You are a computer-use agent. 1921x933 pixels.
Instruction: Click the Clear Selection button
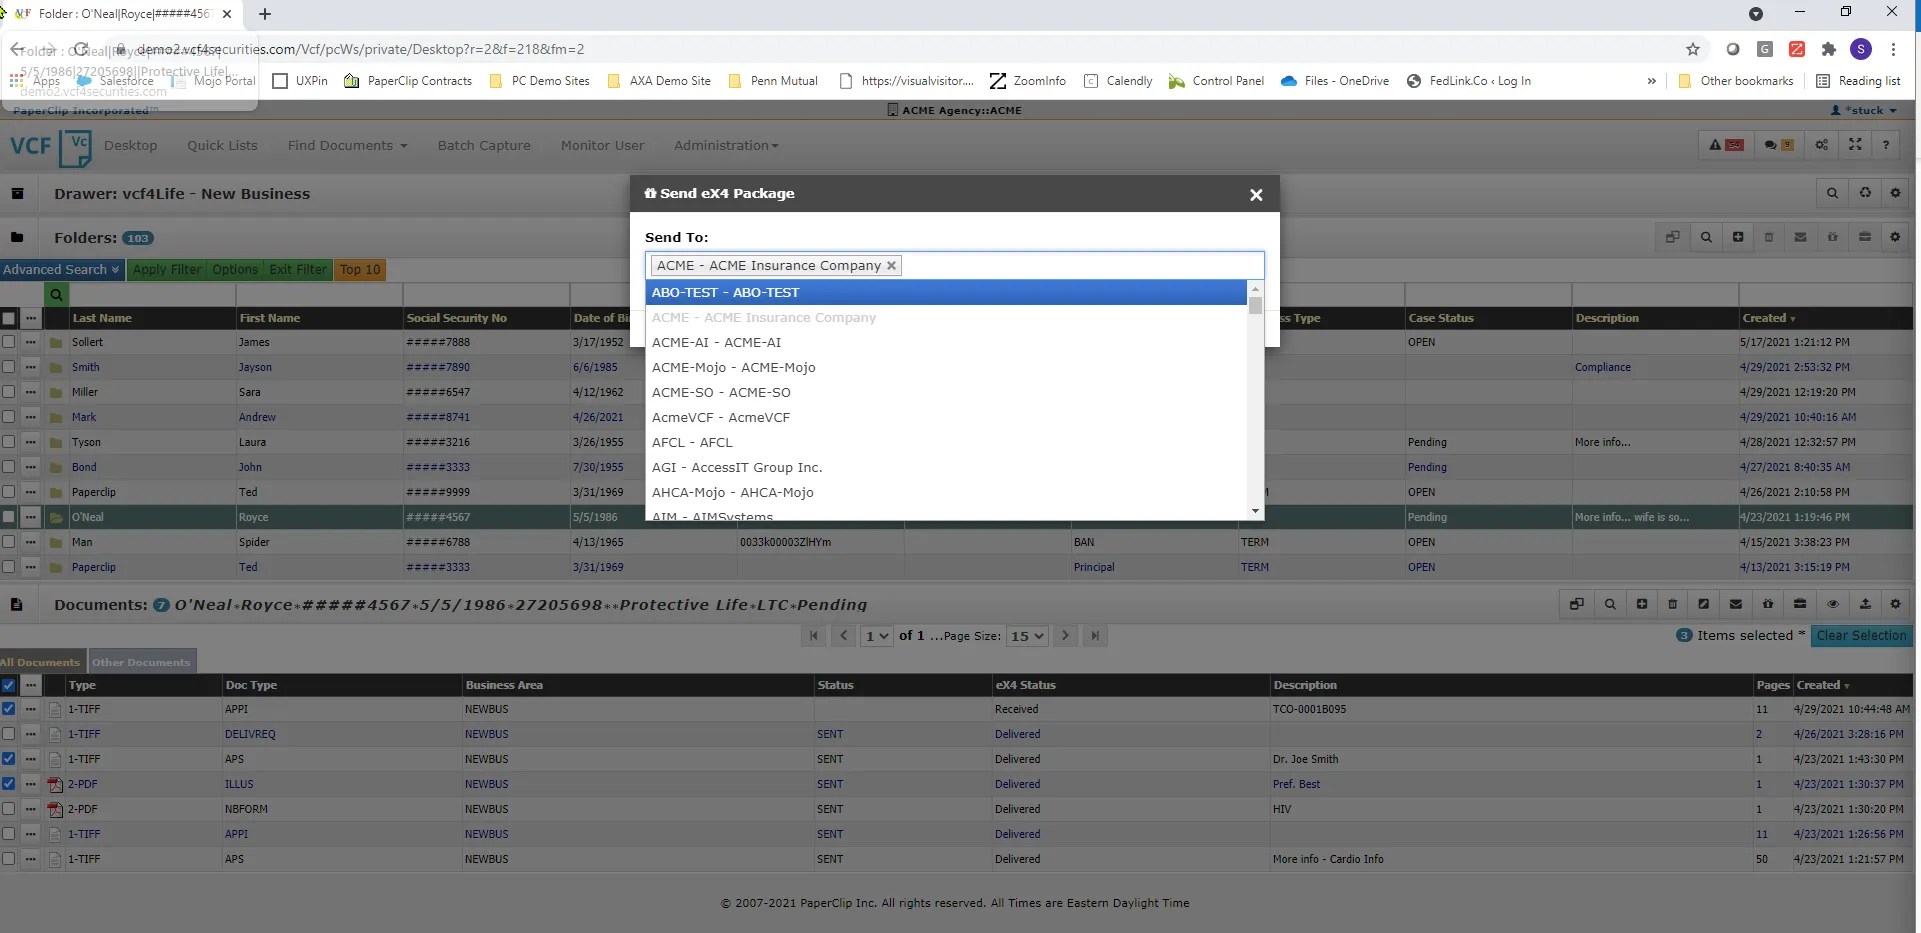(1861, 635)
